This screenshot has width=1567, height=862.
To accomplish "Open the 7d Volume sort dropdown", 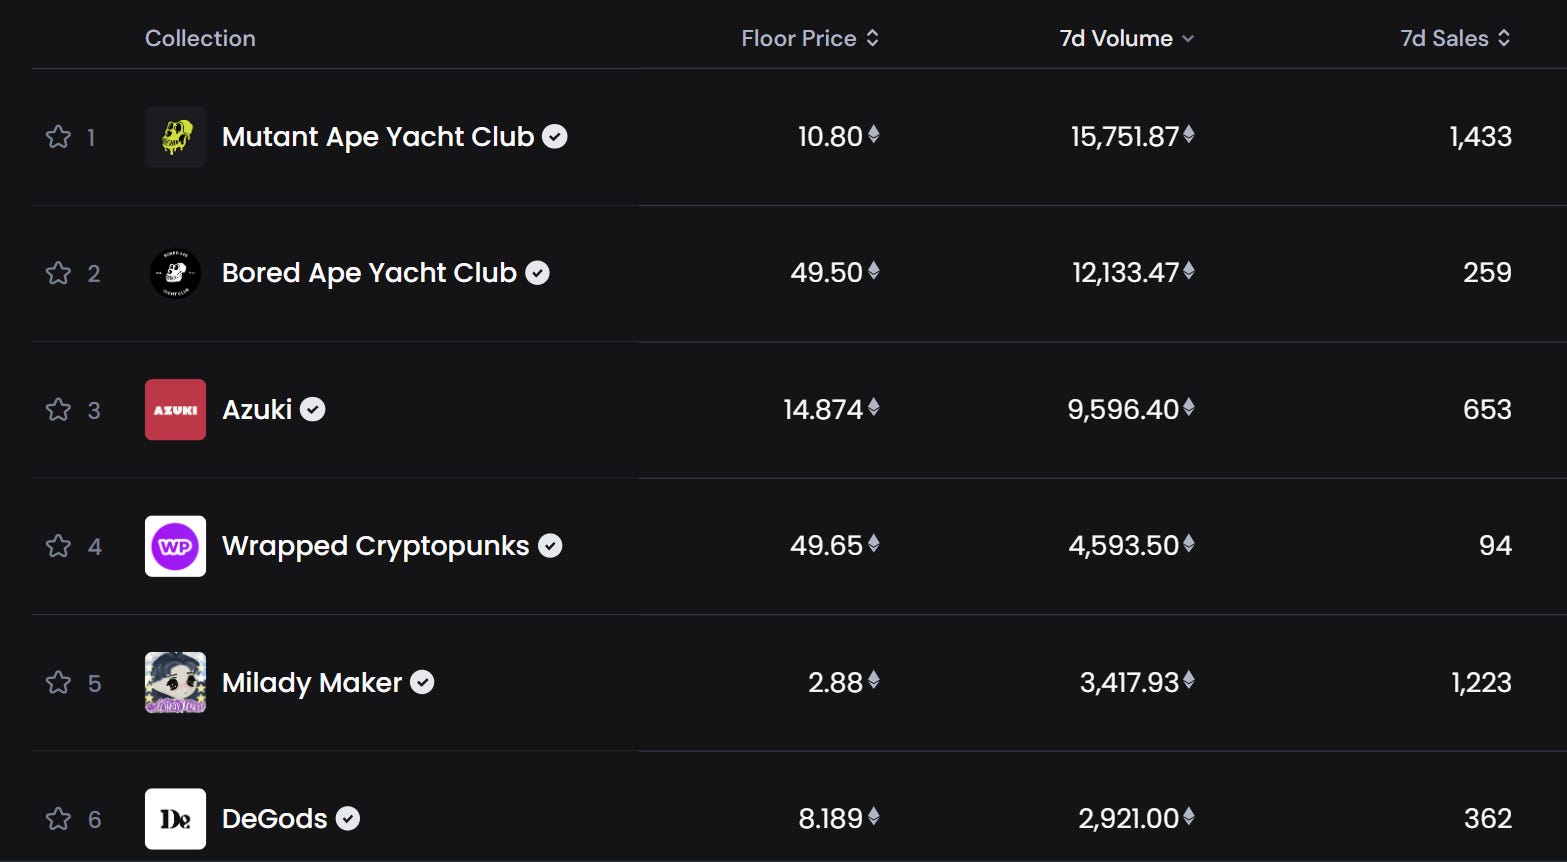I will coord(1127,38).
